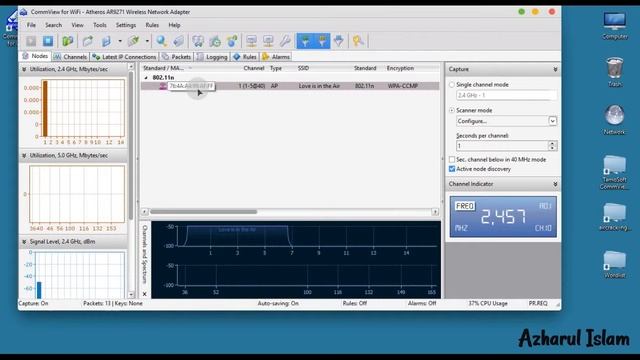Click the Trash desktop icon
Viewport: 640px width, 360px height.
click(x=615, y=72)
